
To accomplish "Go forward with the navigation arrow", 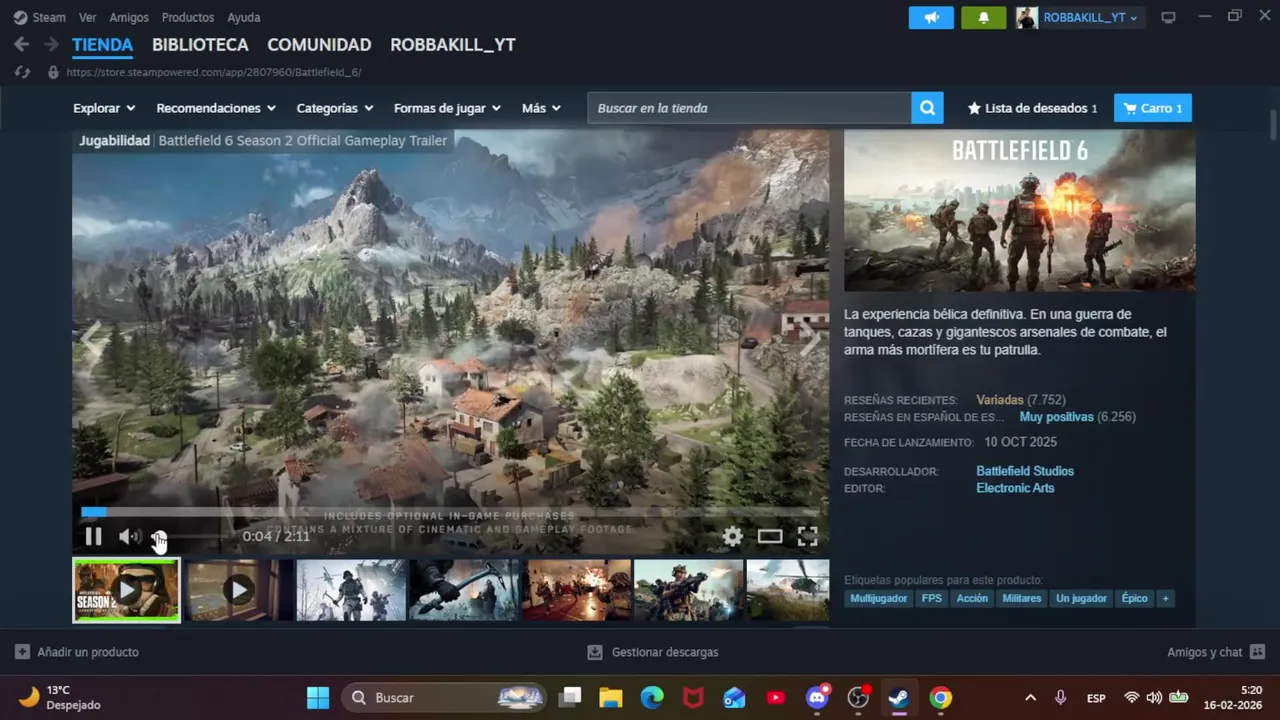I will coord(50,44).
